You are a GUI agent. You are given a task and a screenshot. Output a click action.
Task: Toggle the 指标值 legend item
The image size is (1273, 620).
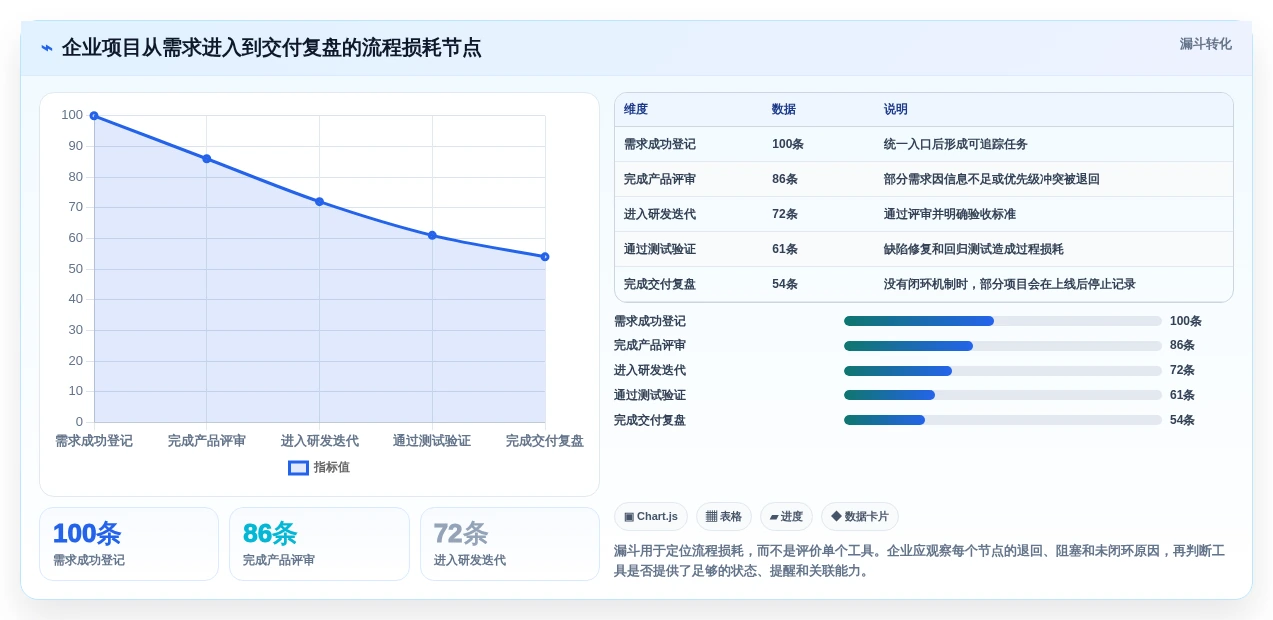[319, 467]
